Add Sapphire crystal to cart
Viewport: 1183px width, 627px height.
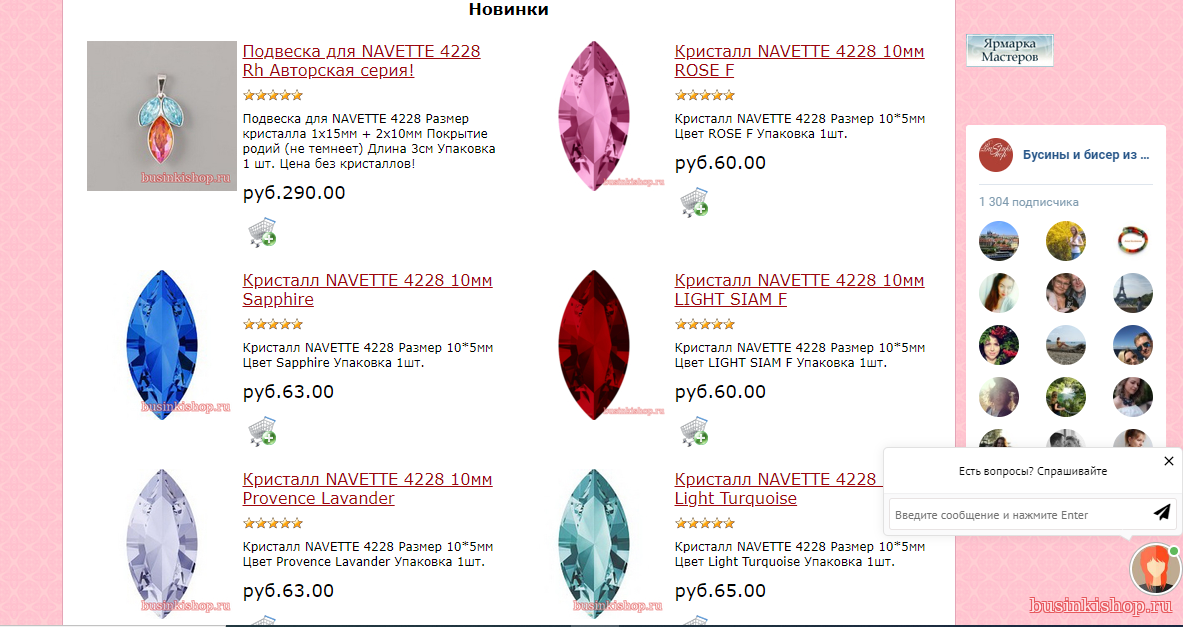262,431
